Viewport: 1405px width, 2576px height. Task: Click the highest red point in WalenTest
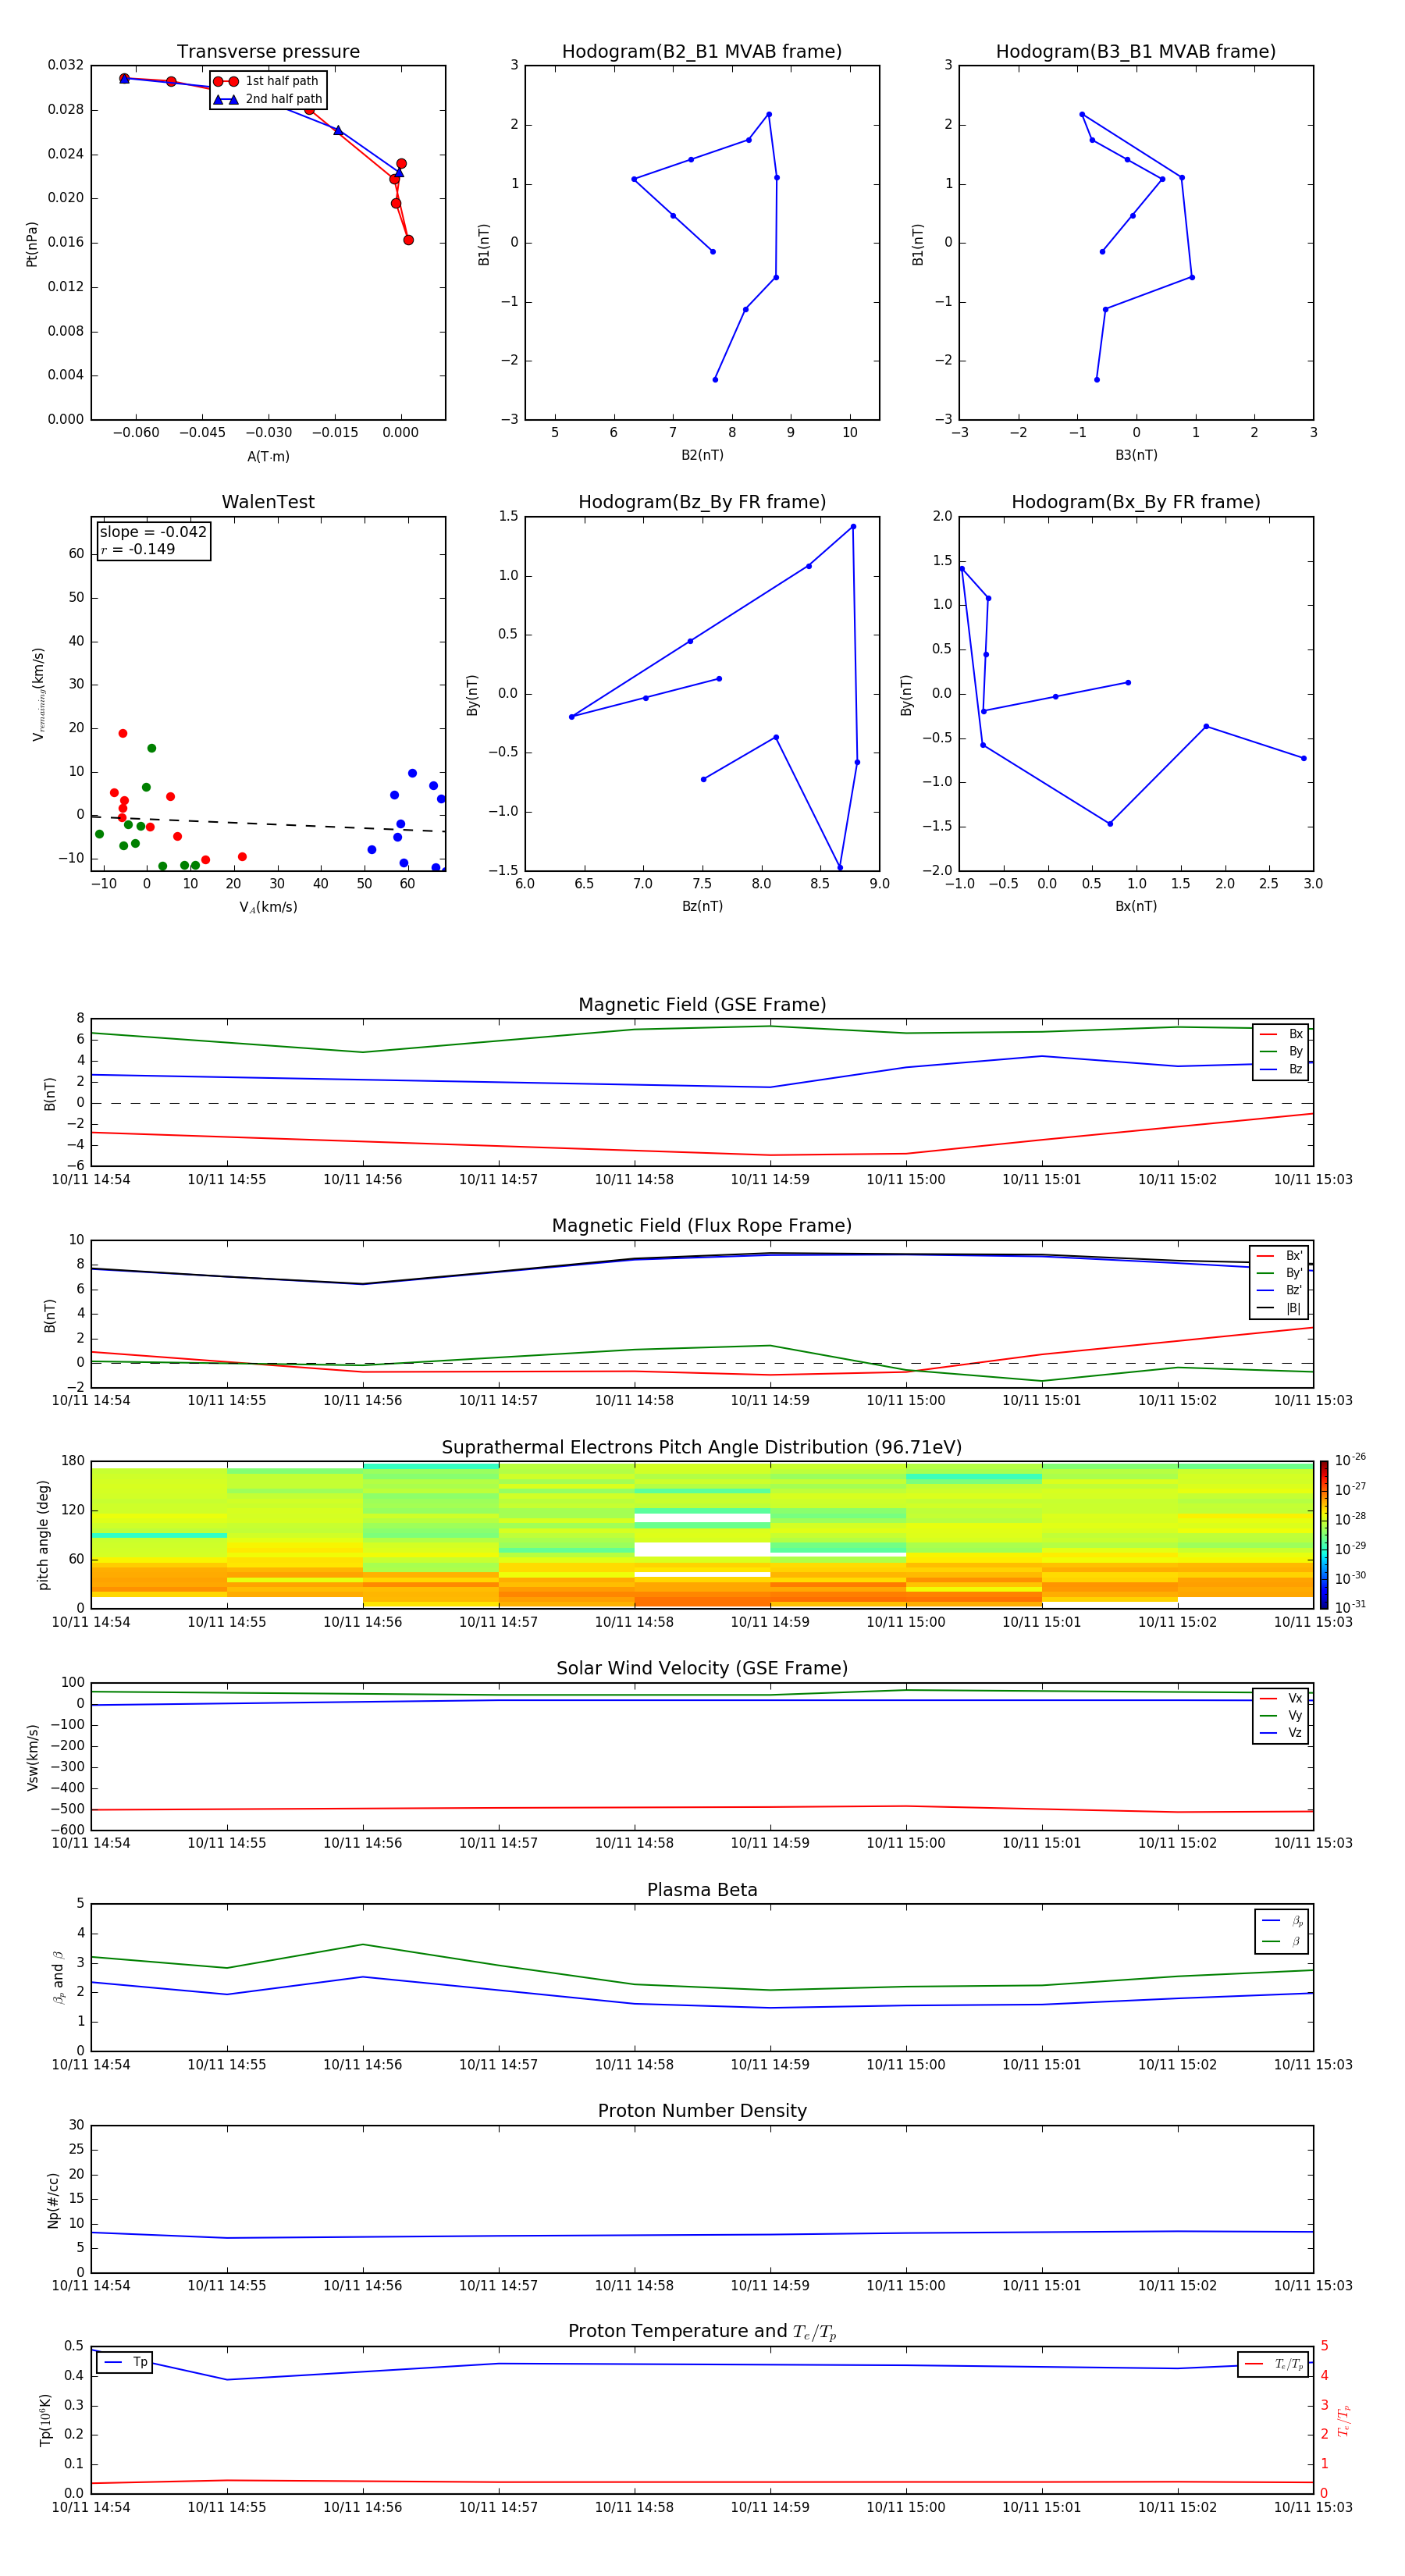(122, 733)
